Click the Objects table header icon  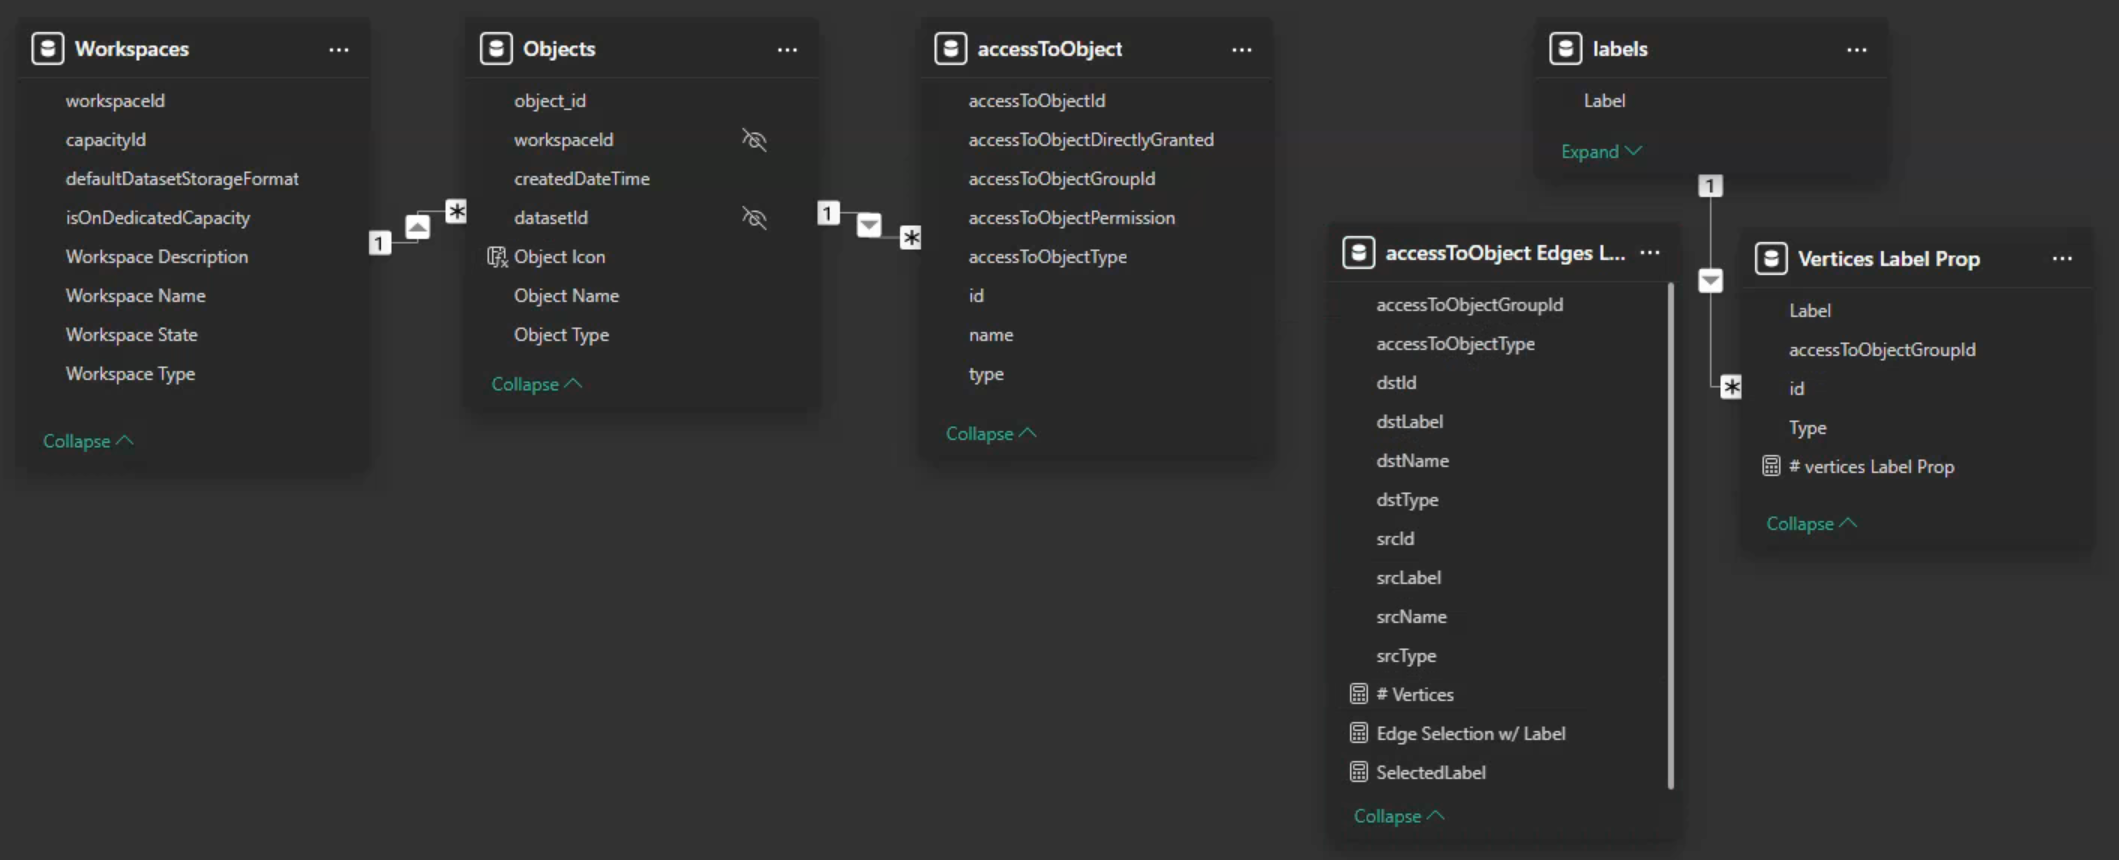click(496, 49)
